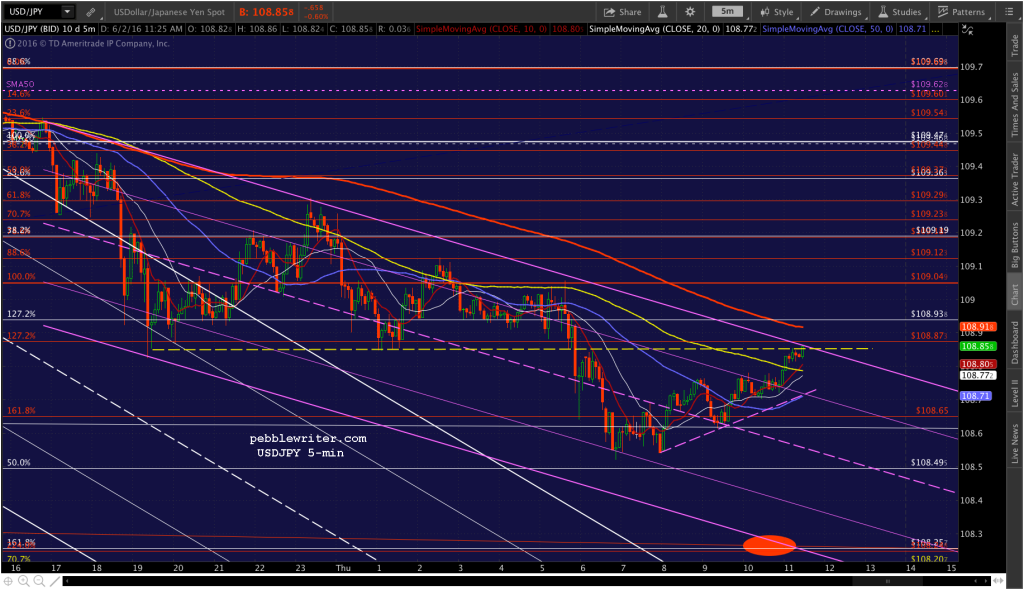Screen dimensions: 1024x590
Task: Click the $108.65 level label
Action: click(x=932, y=411)
